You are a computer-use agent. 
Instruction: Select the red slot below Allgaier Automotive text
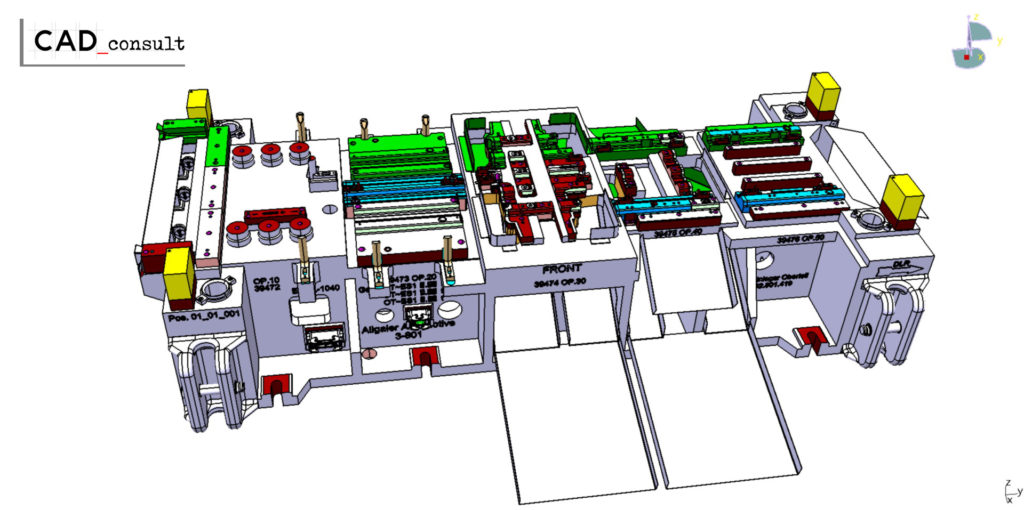point(423,357)
